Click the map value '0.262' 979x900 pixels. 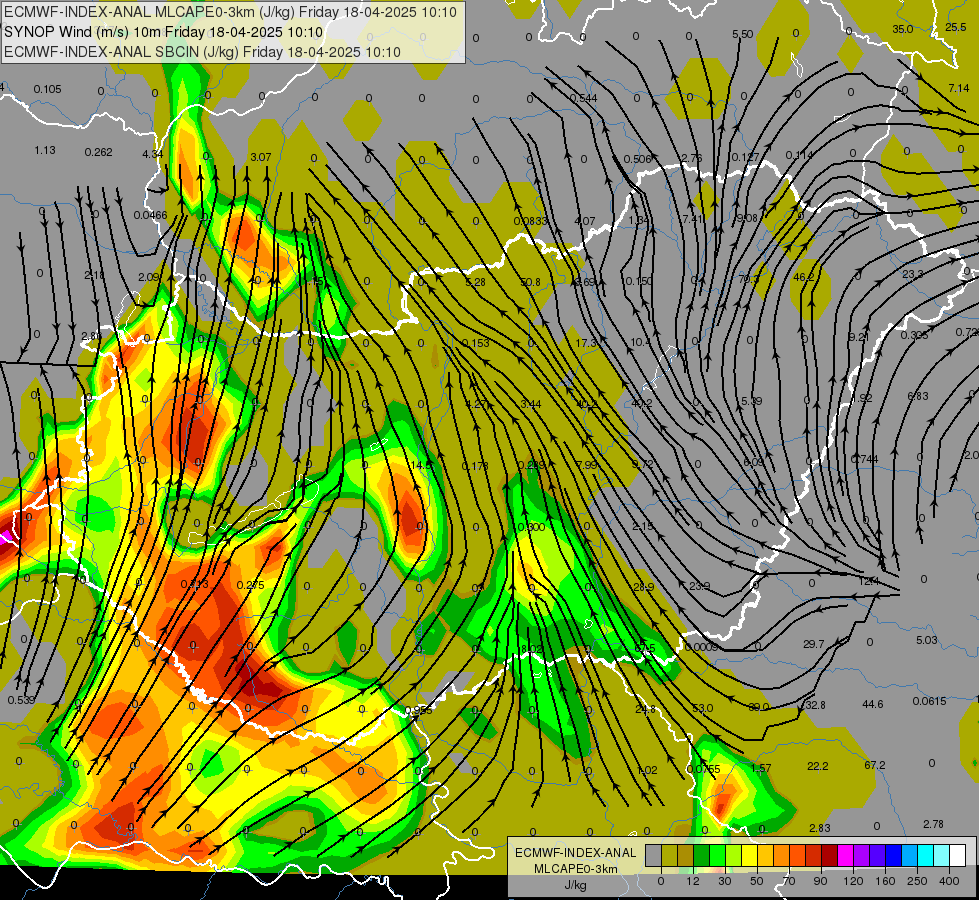(99, 152)
